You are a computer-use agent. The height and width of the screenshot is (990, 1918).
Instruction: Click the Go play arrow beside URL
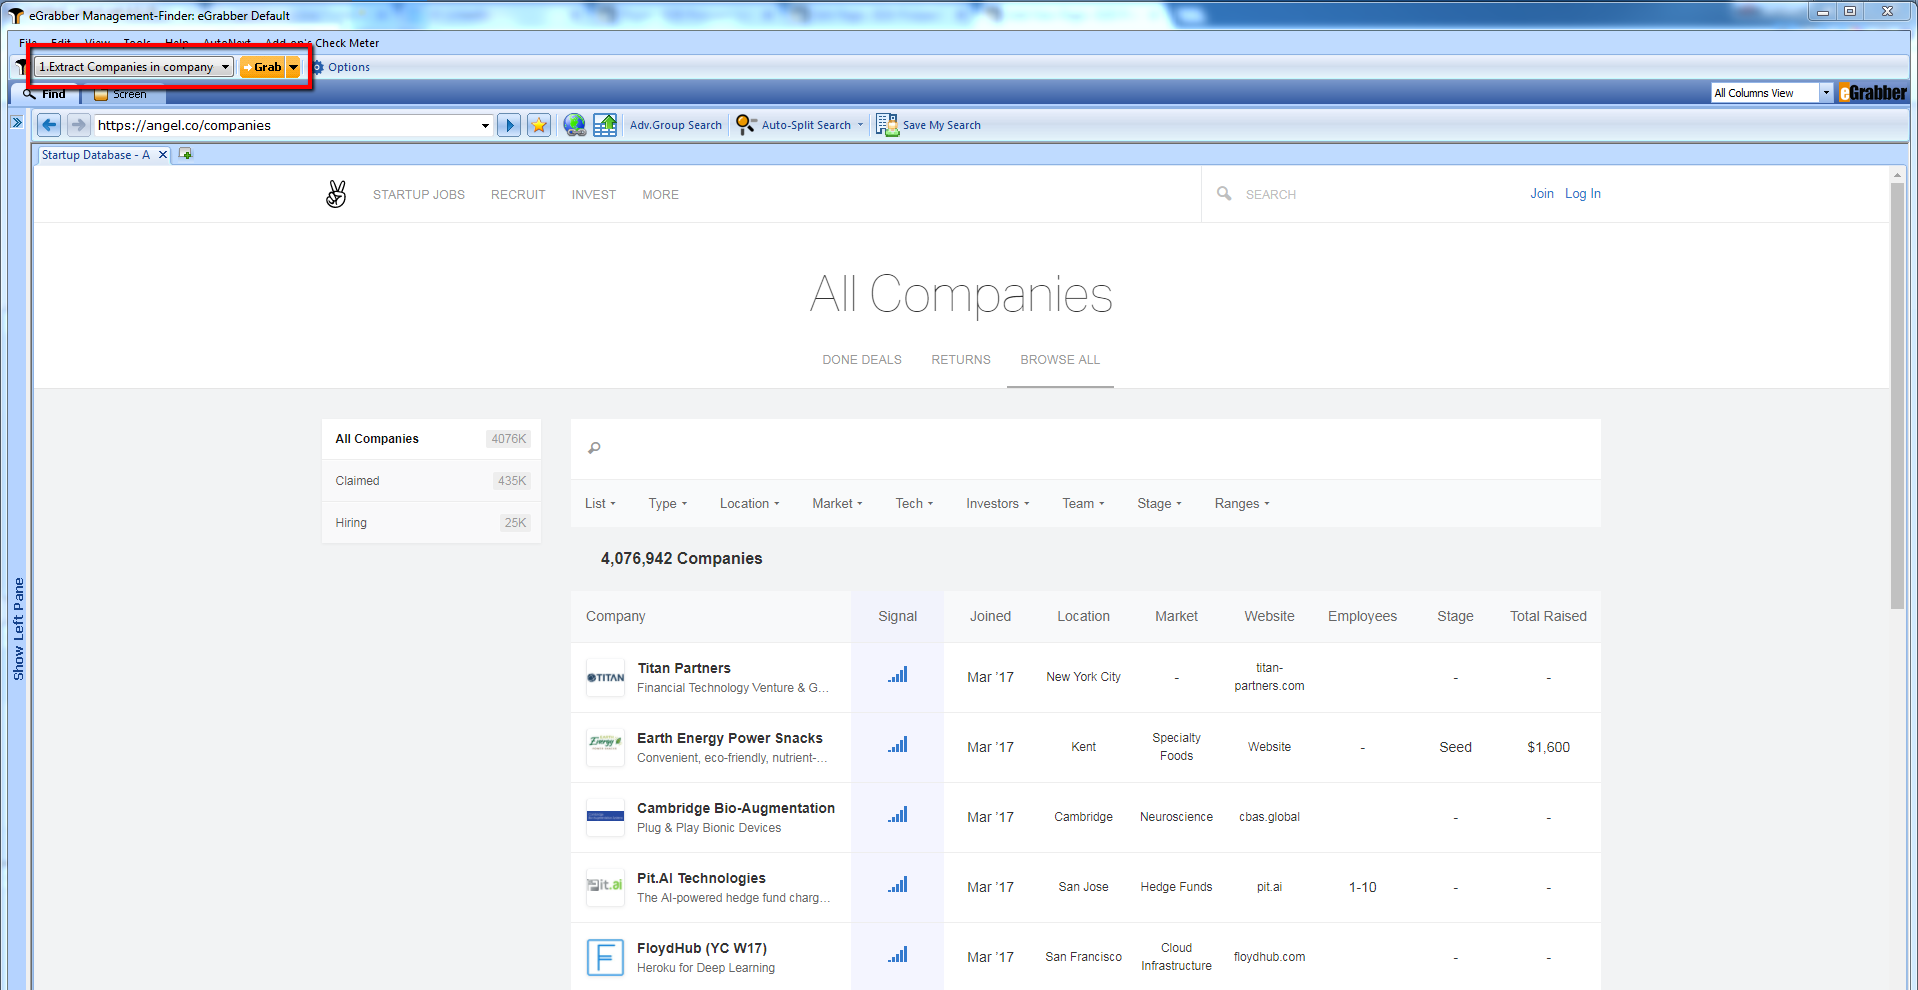[509, 125]
